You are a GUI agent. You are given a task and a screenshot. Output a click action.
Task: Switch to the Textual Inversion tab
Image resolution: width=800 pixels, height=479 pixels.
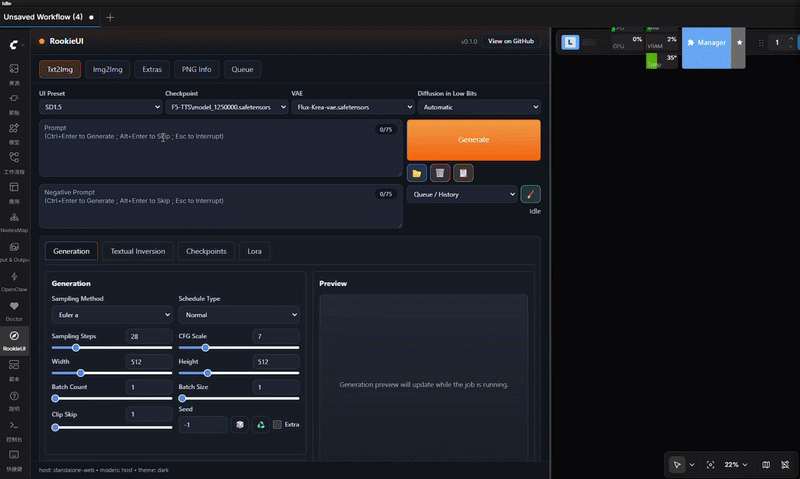138,251
